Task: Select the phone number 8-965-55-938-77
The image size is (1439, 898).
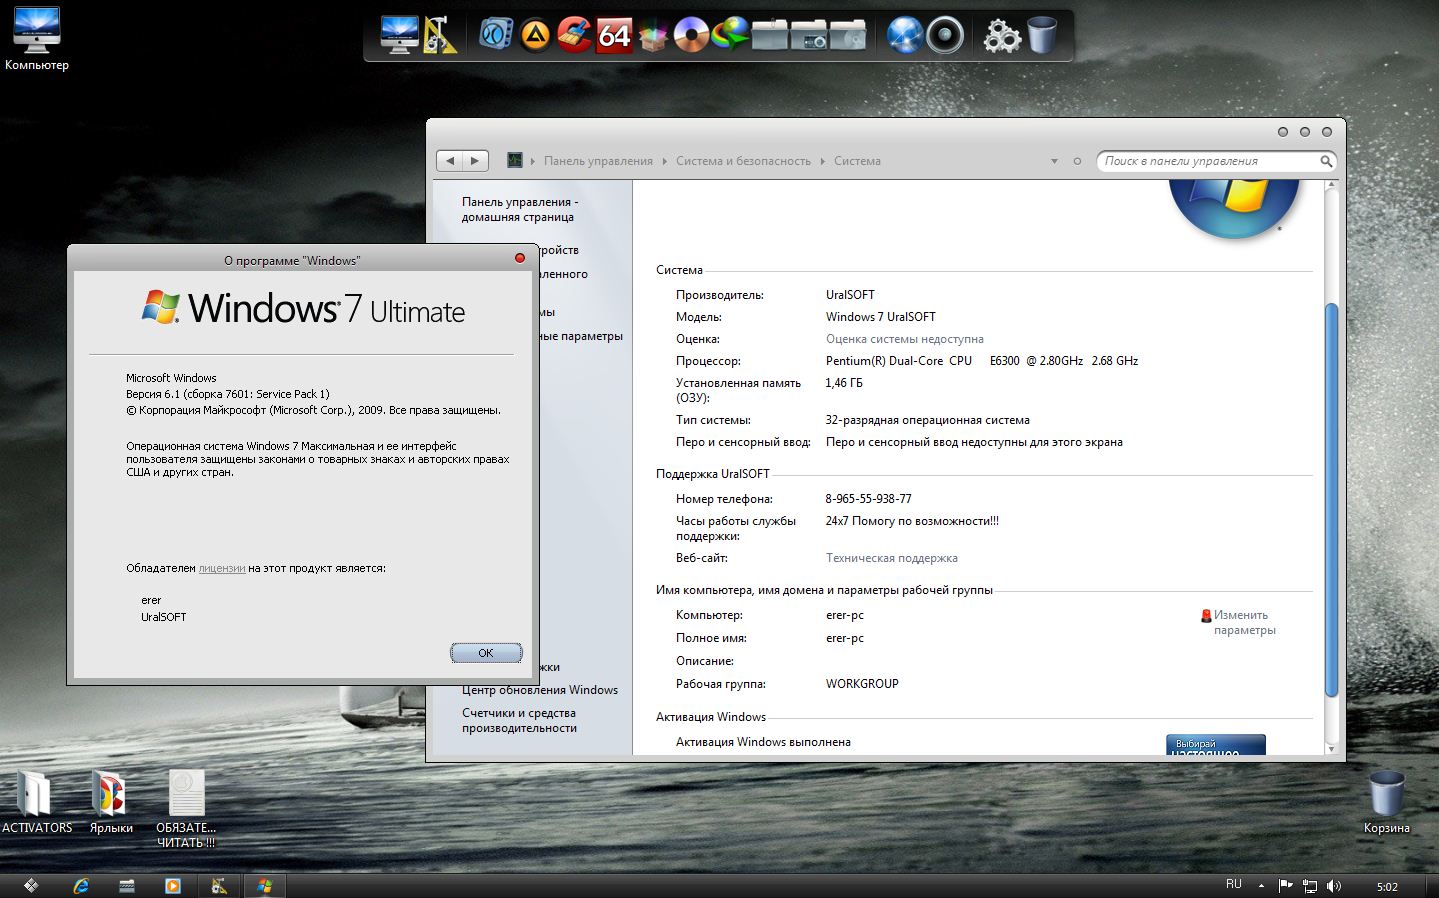Action: [x=868, y=499]
